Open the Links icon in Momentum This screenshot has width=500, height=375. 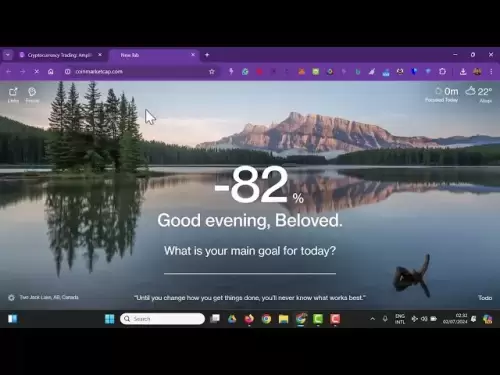[x=13, y=95]
